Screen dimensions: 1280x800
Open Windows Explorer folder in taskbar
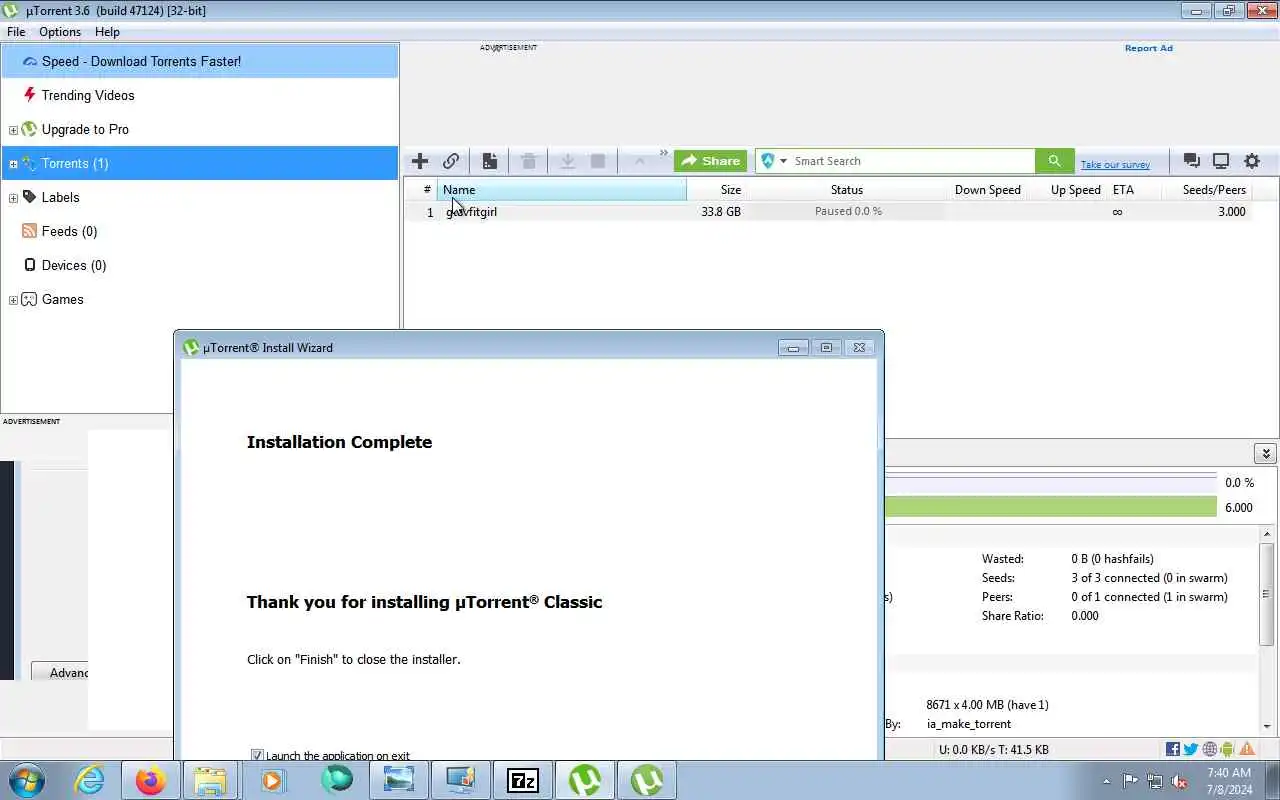(213, 780)
